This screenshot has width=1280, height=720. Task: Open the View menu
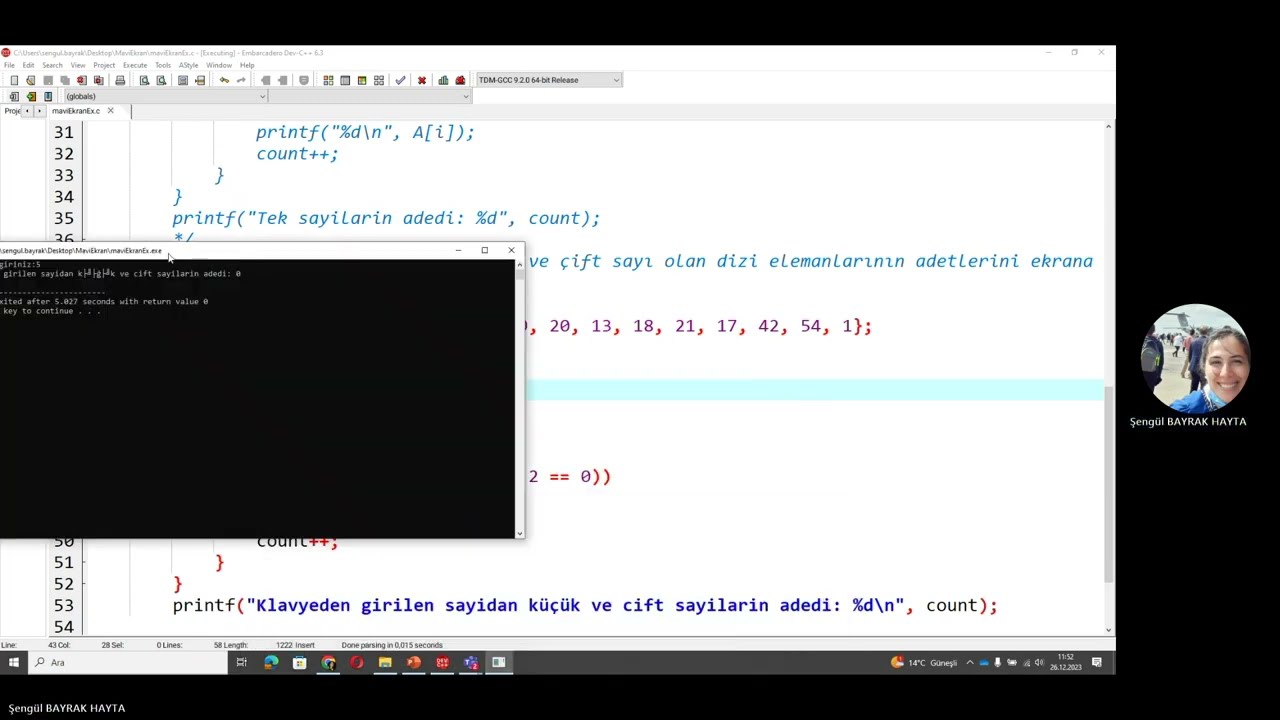point(78,65)
